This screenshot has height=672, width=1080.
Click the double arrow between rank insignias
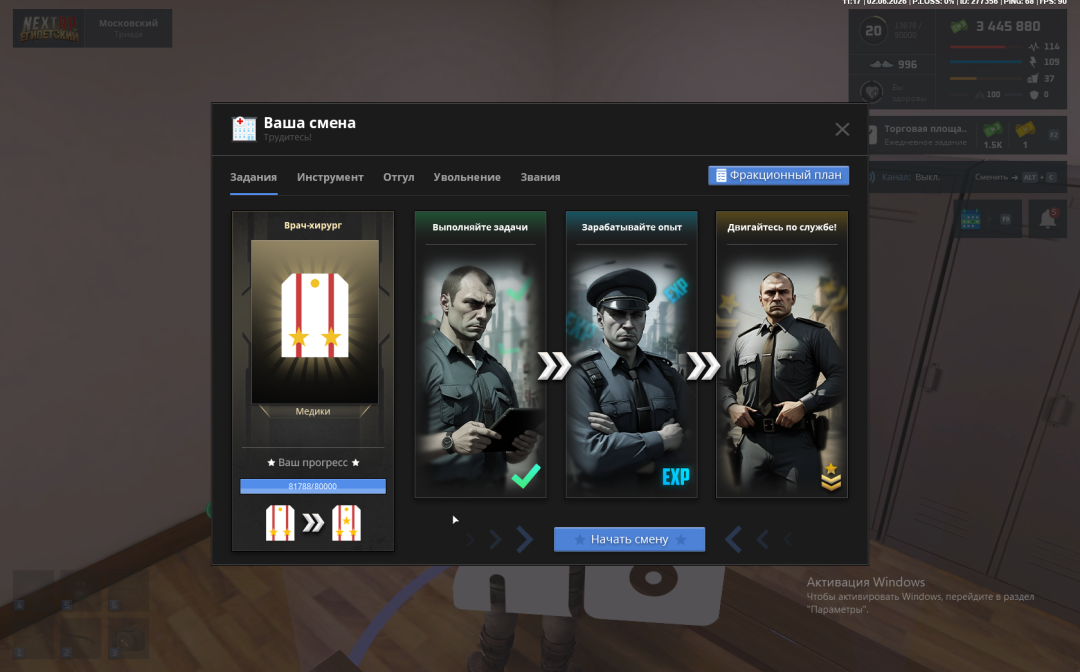313,523
